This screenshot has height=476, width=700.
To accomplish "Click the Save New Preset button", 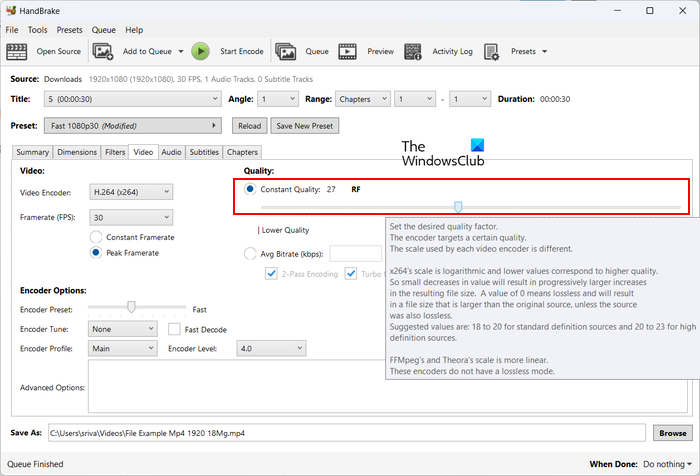I will coord(305,126).
